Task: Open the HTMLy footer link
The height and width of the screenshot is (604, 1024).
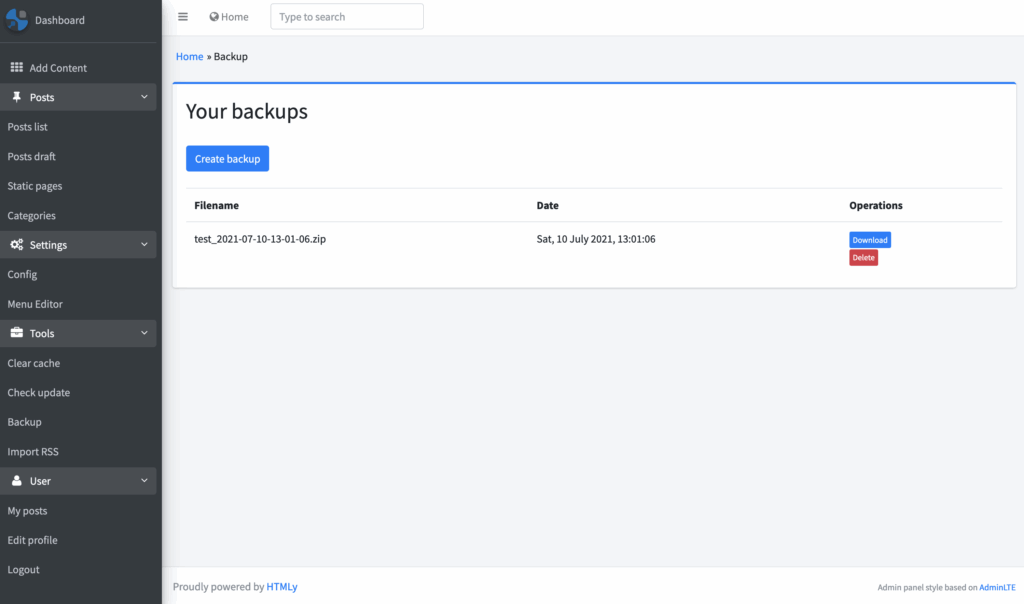Action: (x=282, y=586)
